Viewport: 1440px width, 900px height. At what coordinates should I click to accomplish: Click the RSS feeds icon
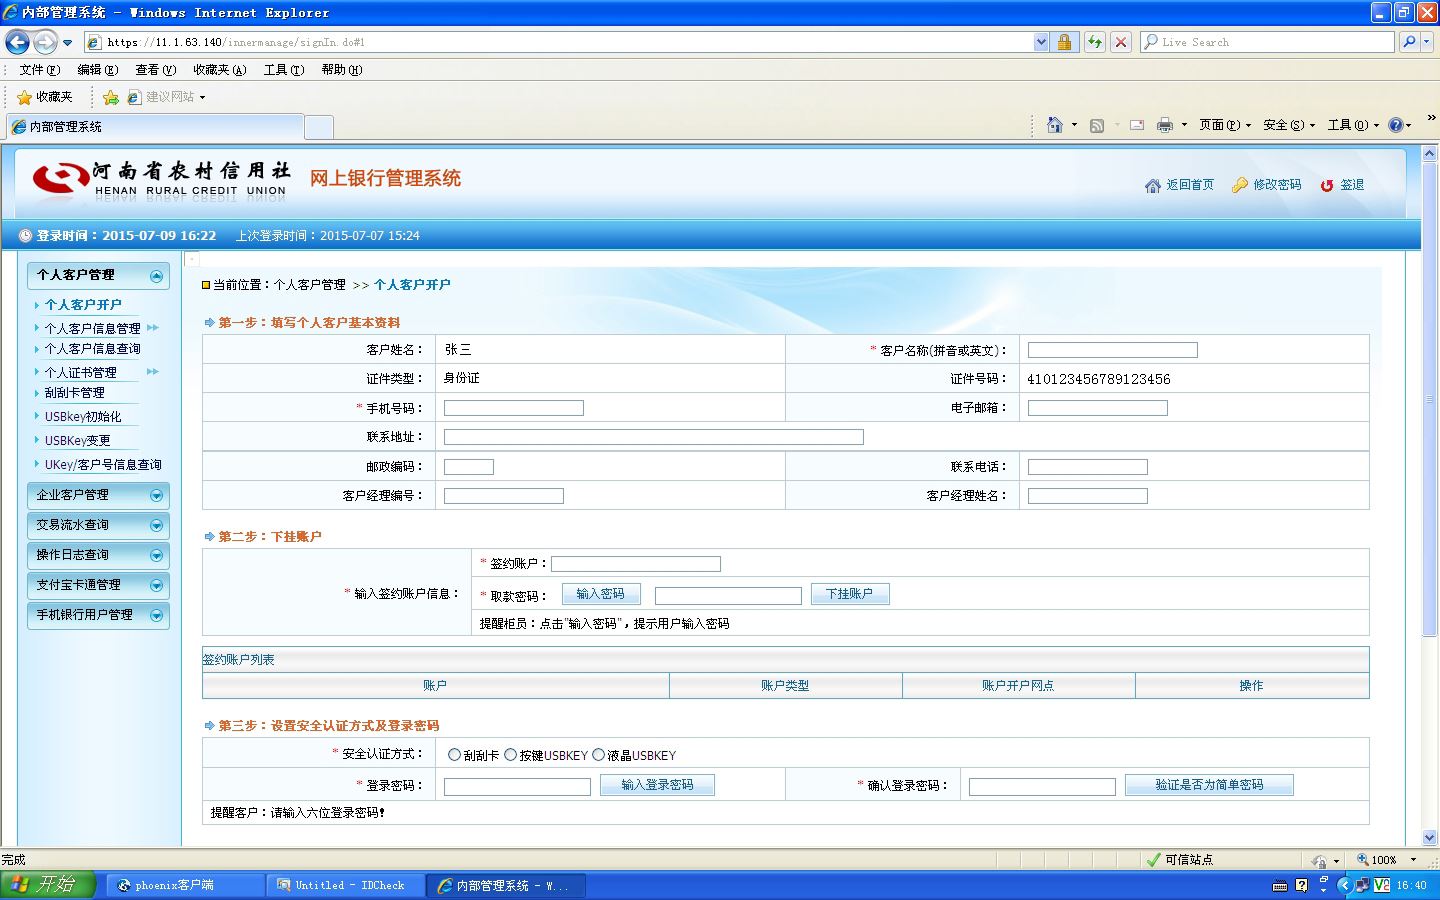[1097, 125]
